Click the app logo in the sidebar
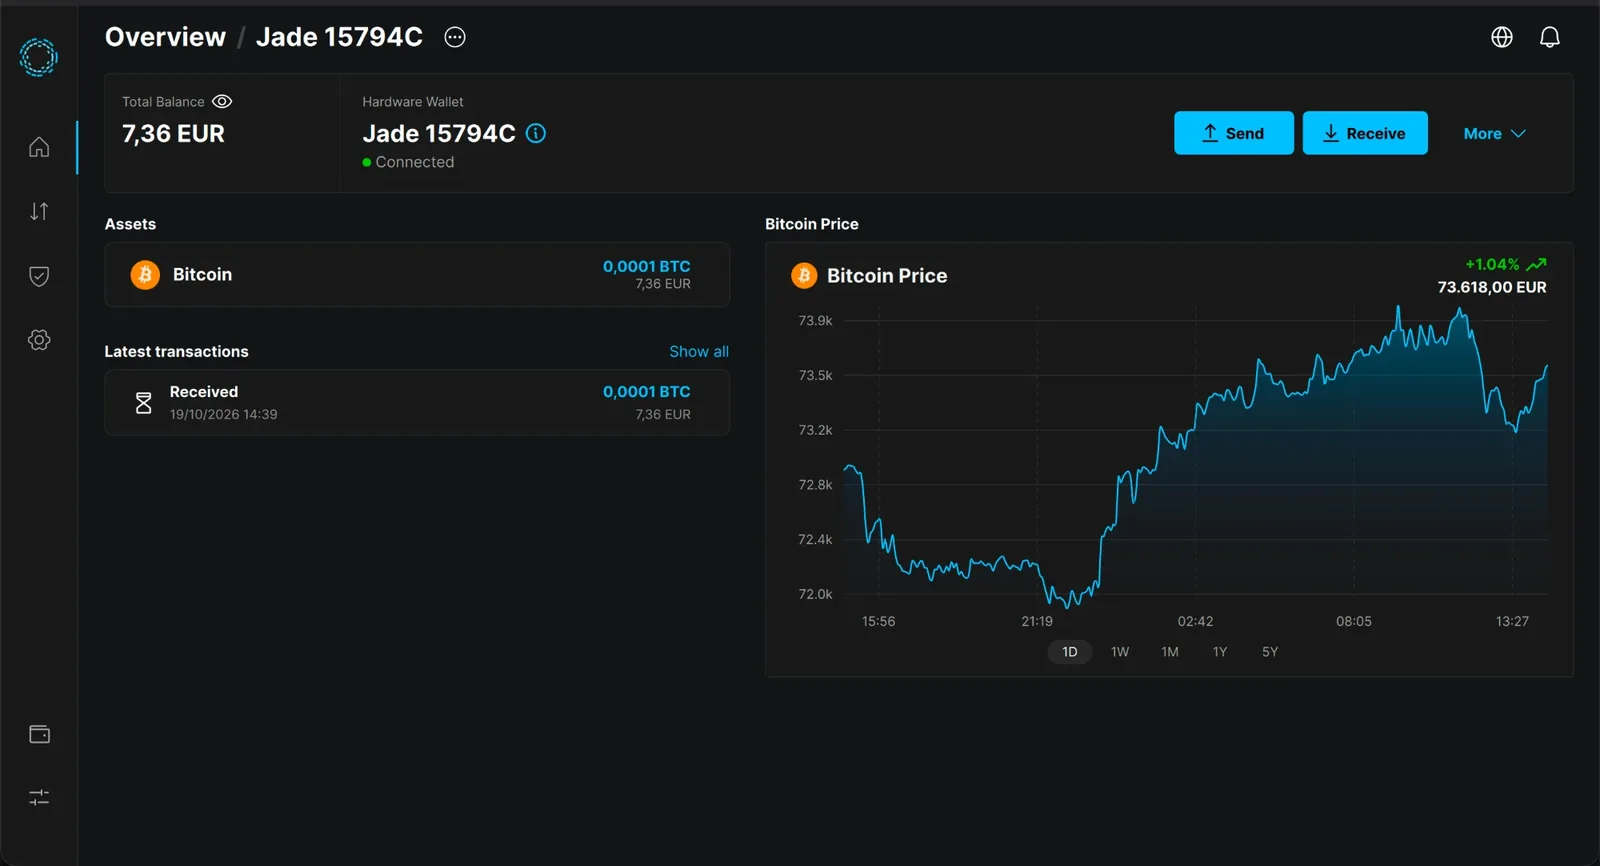Viewport: 1600px width, 866px height. pyautogui.click(x=39, y=57)
